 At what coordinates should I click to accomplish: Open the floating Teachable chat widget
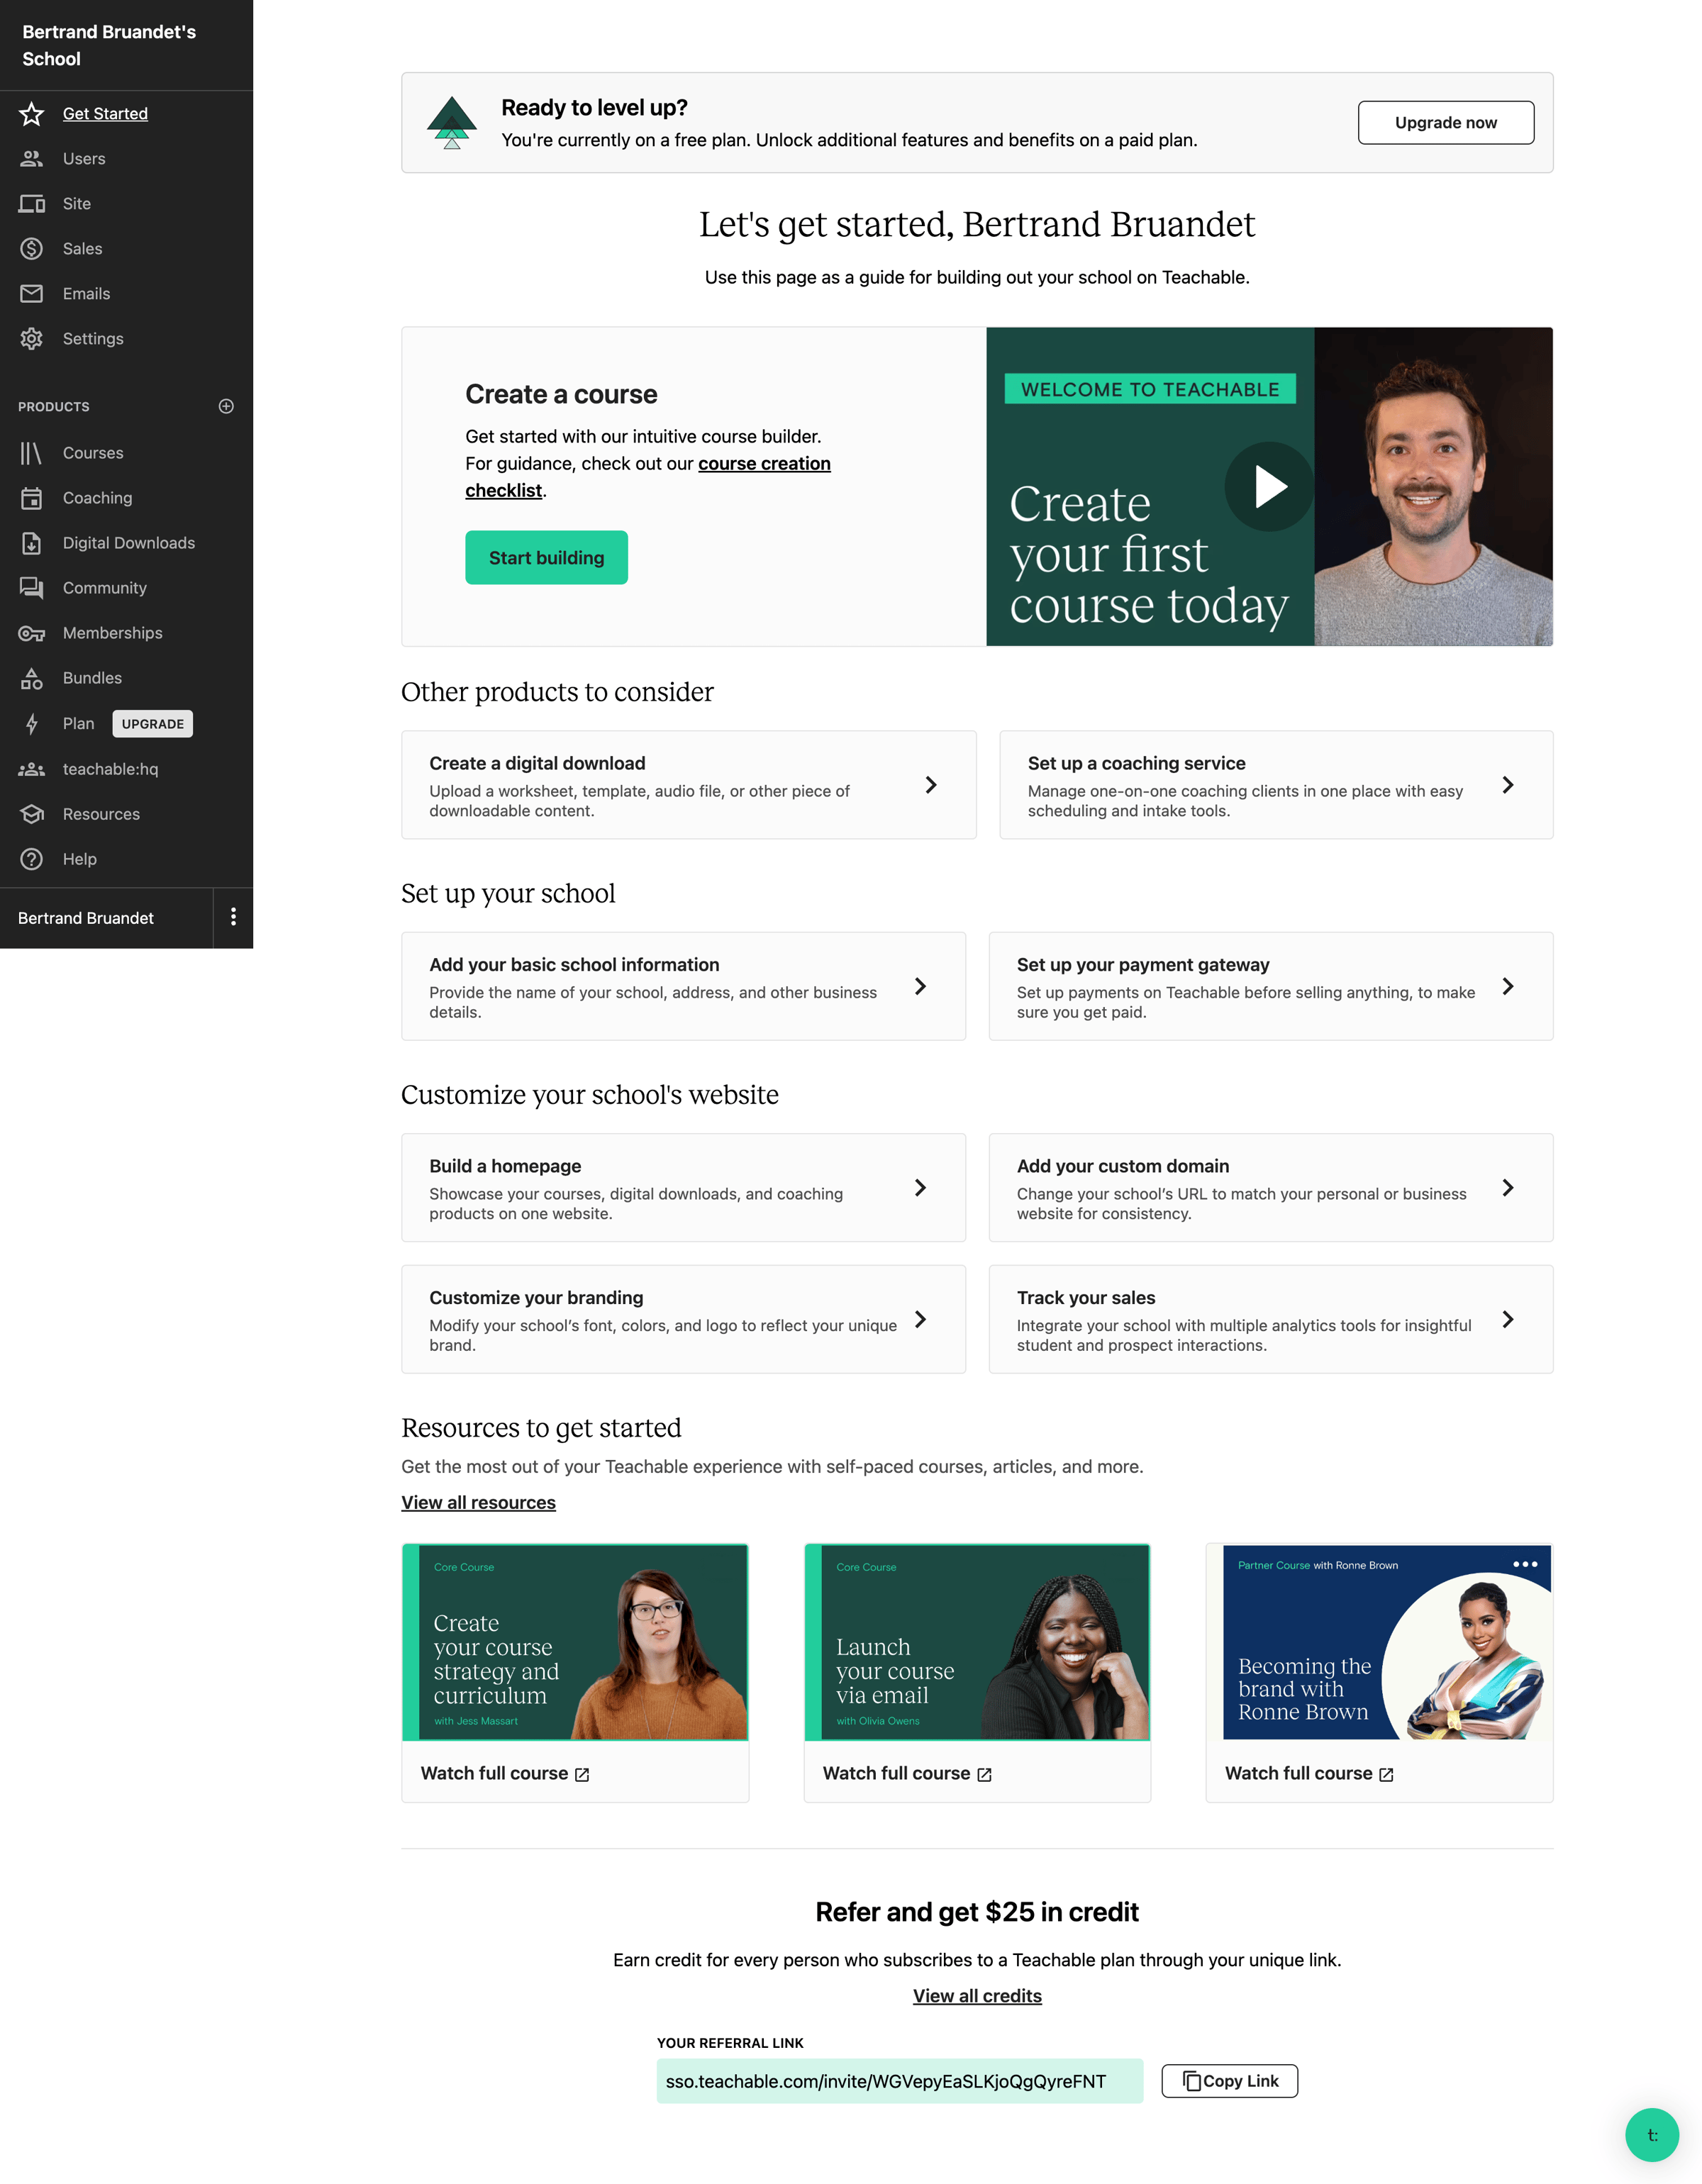click(1652, 2134)
